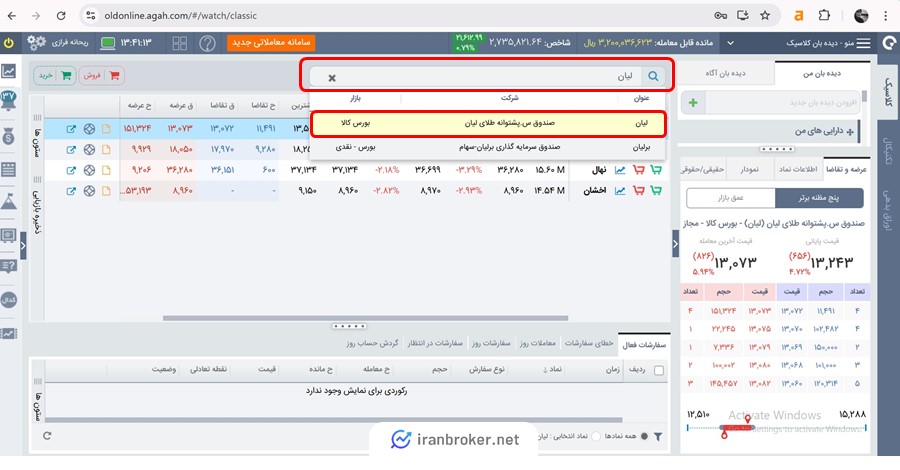The image size is (900, 470).
Task: Open the معاملات روز tab
Action: [x=538, y=343]
